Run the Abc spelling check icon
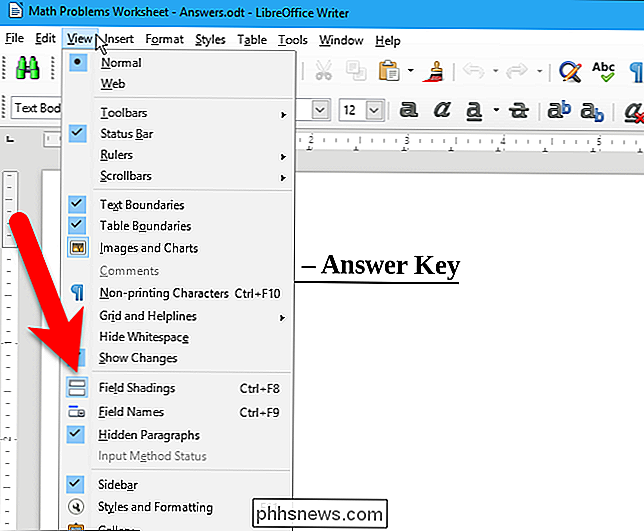This screenshot has width=644, height=531. tap(603, 71)
